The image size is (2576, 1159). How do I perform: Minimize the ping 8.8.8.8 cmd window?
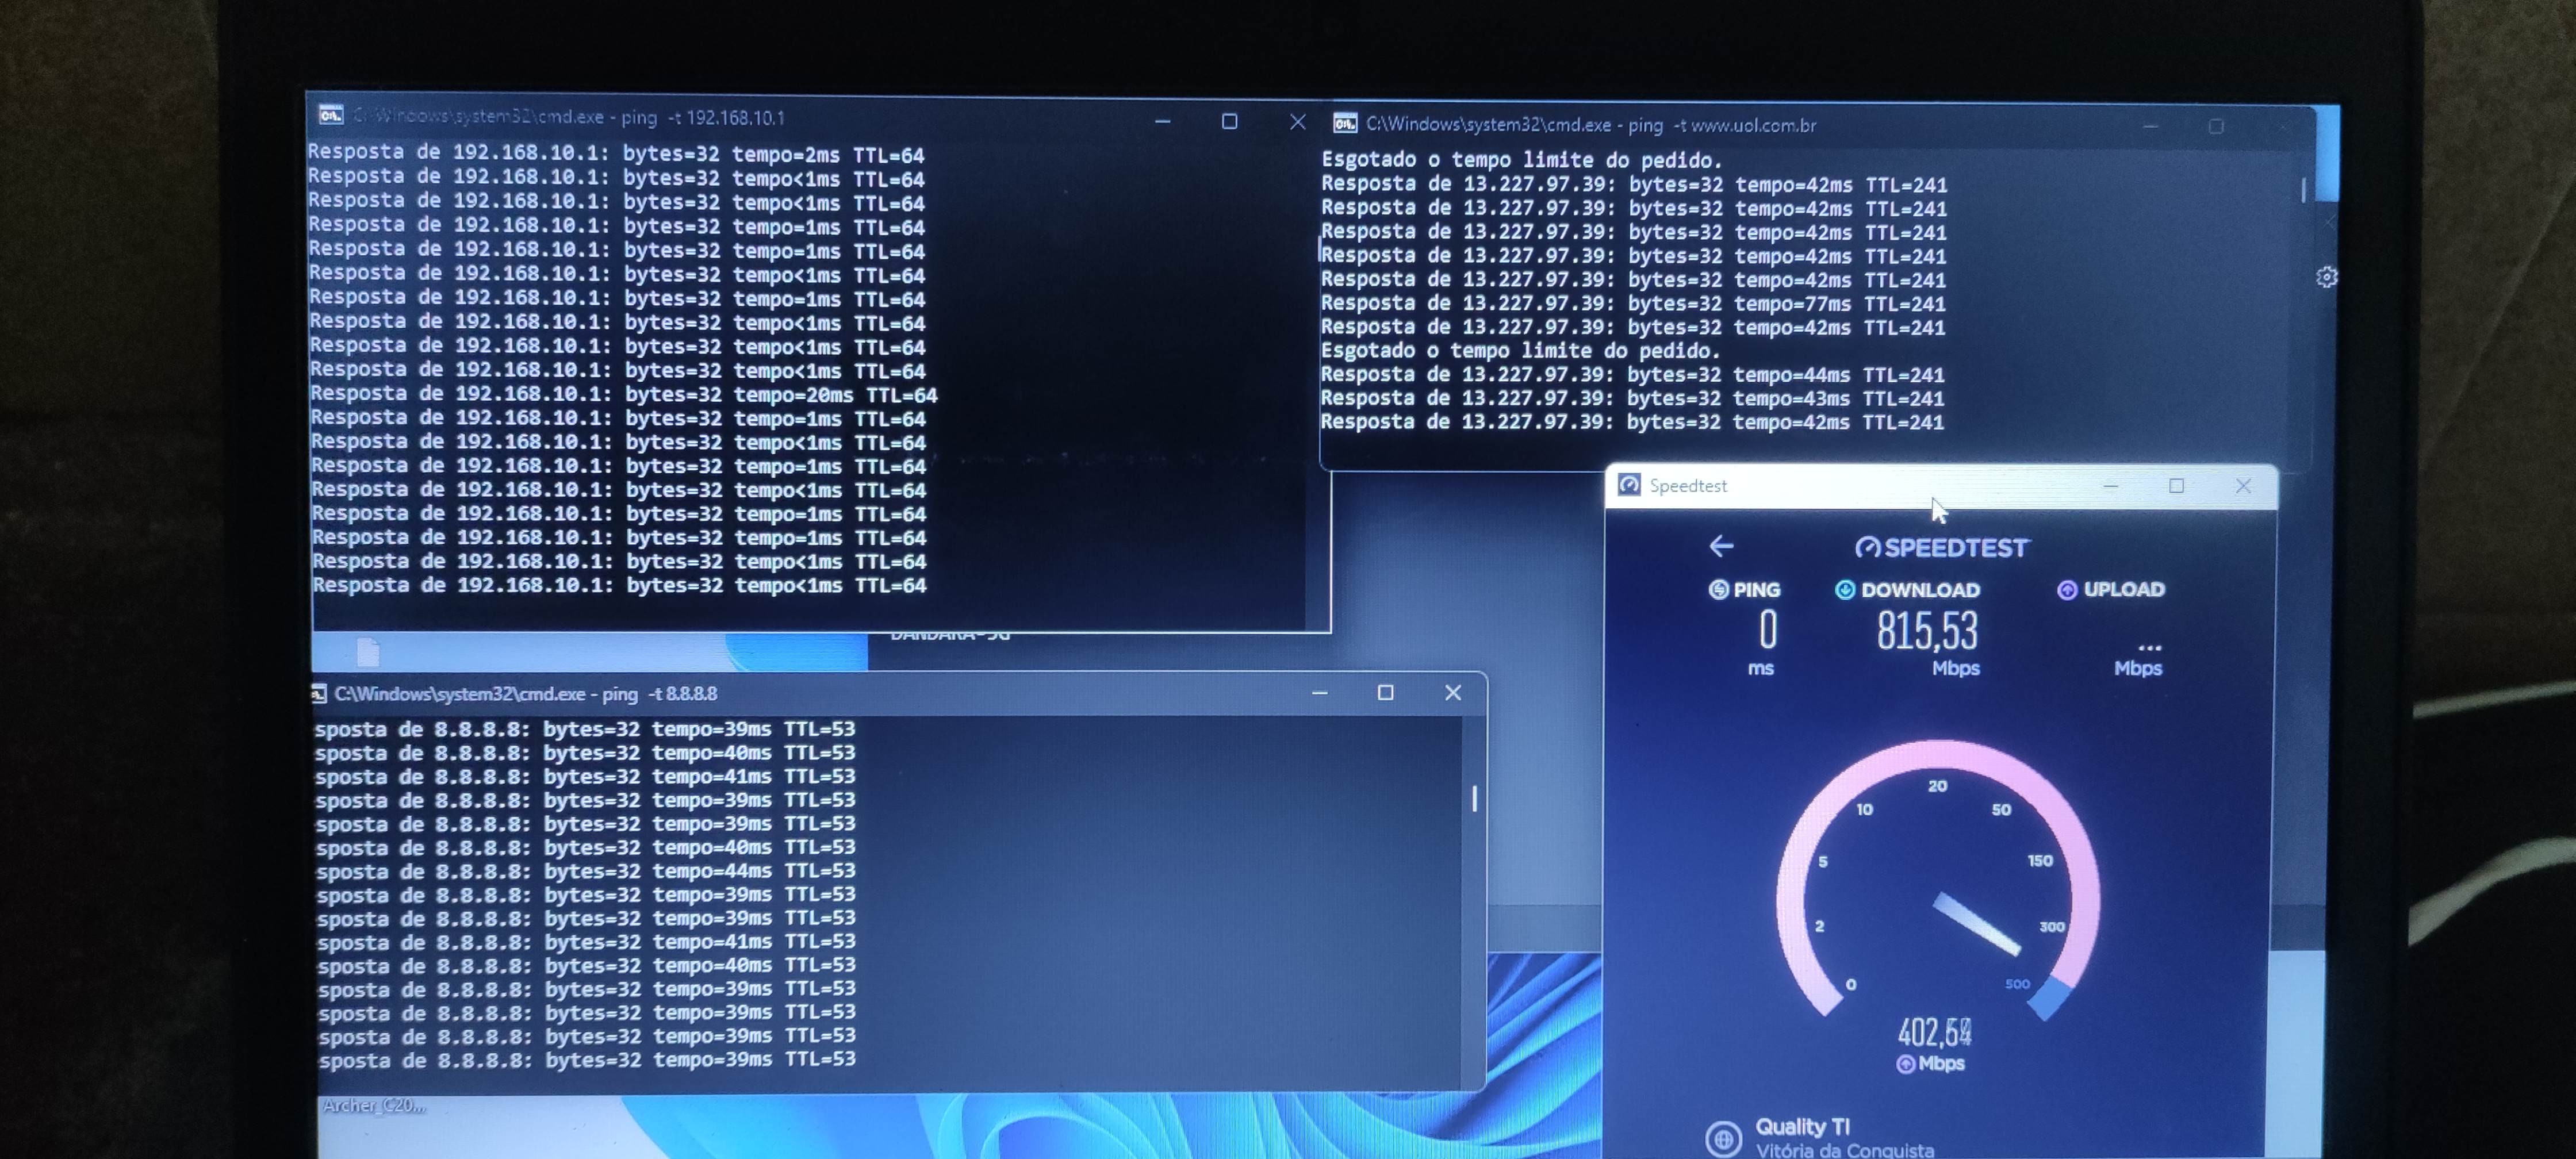(x=1320, y=693)
